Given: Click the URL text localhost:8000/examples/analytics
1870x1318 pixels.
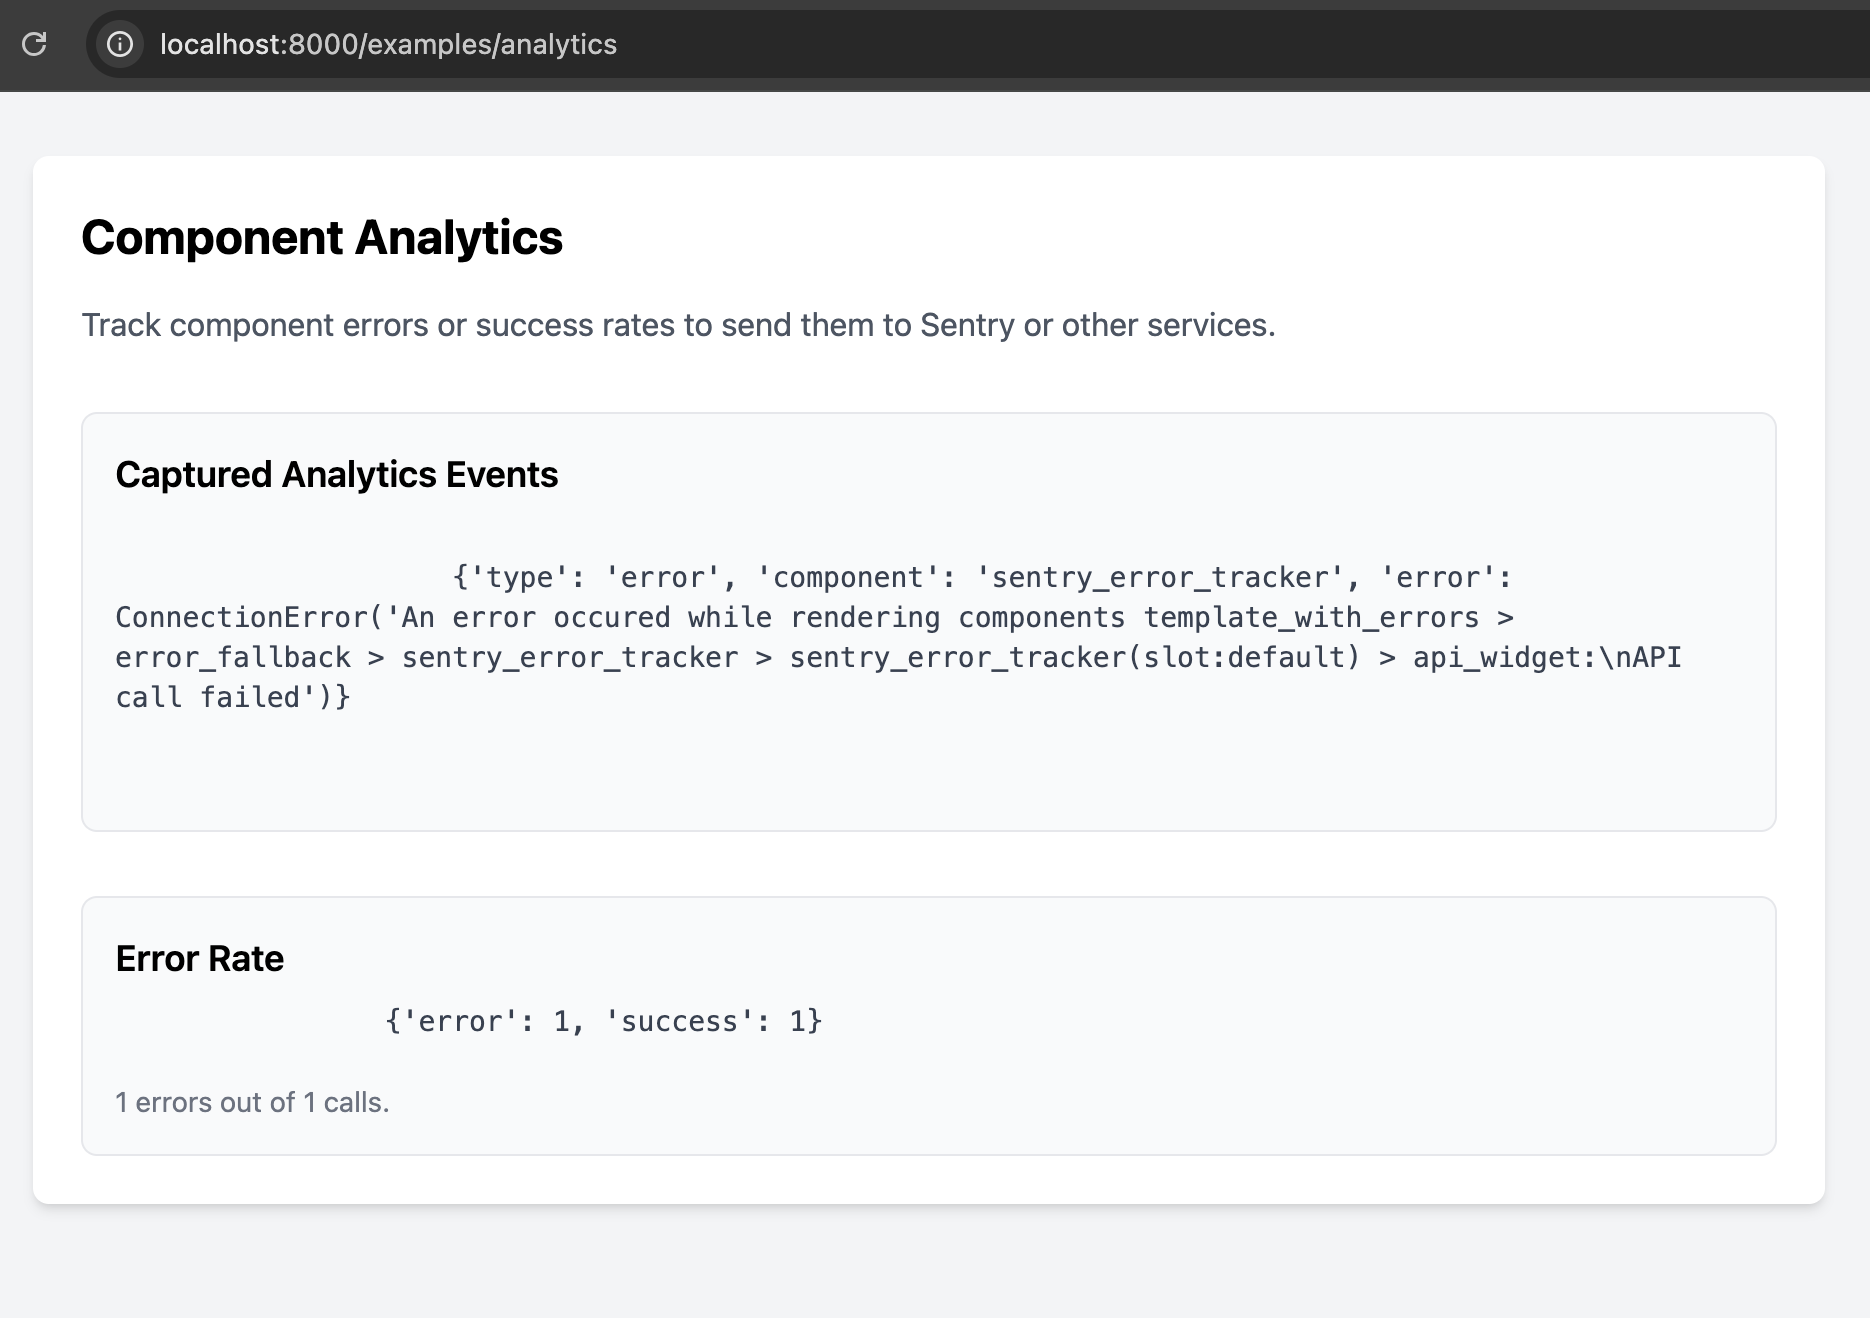Looking at the screenshot, I should click(x=388, y=45).
